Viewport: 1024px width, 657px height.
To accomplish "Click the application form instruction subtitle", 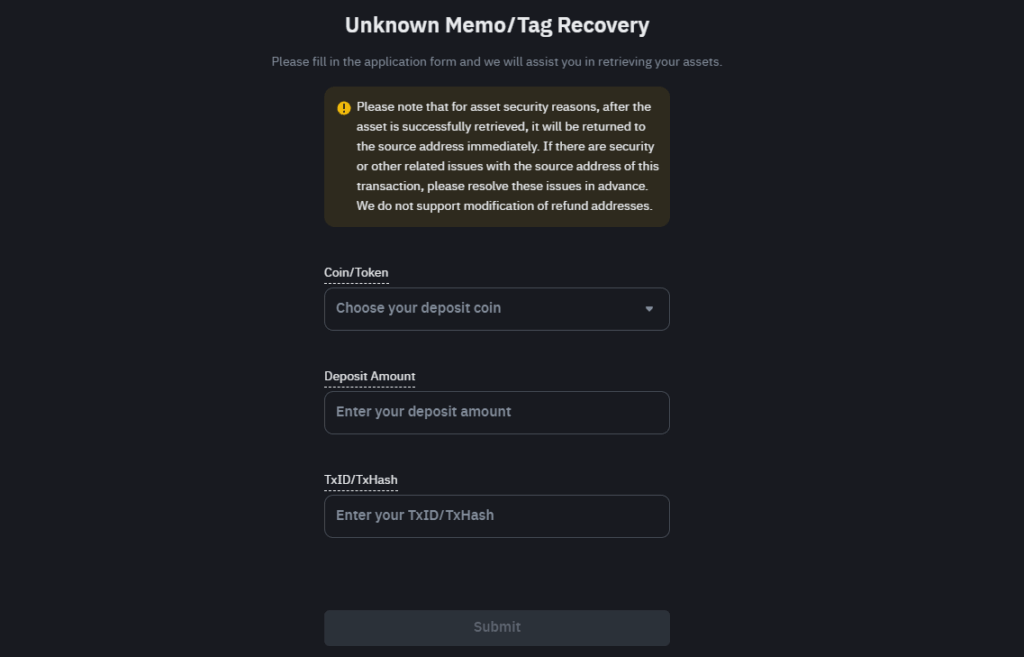I will (x=497, y=61).
